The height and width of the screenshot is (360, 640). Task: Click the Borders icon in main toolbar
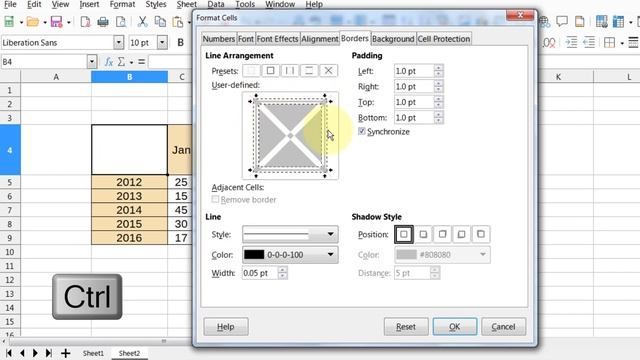pyautogui.click(x=609, y=42)
